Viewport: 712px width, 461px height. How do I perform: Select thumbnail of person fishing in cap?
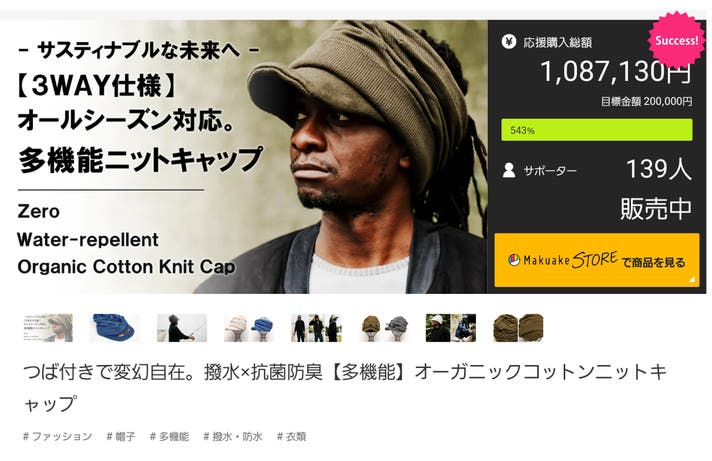point(182,327)
